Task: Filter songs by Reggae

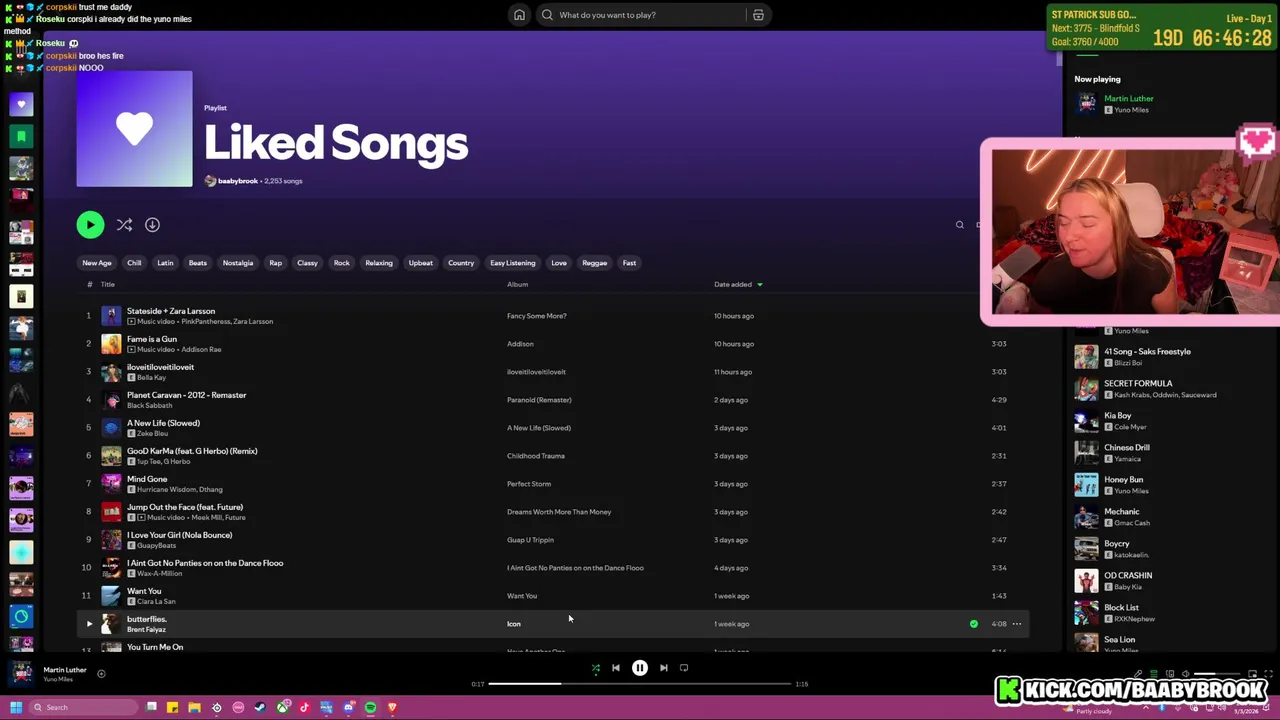Action: (x=595, y=263)
